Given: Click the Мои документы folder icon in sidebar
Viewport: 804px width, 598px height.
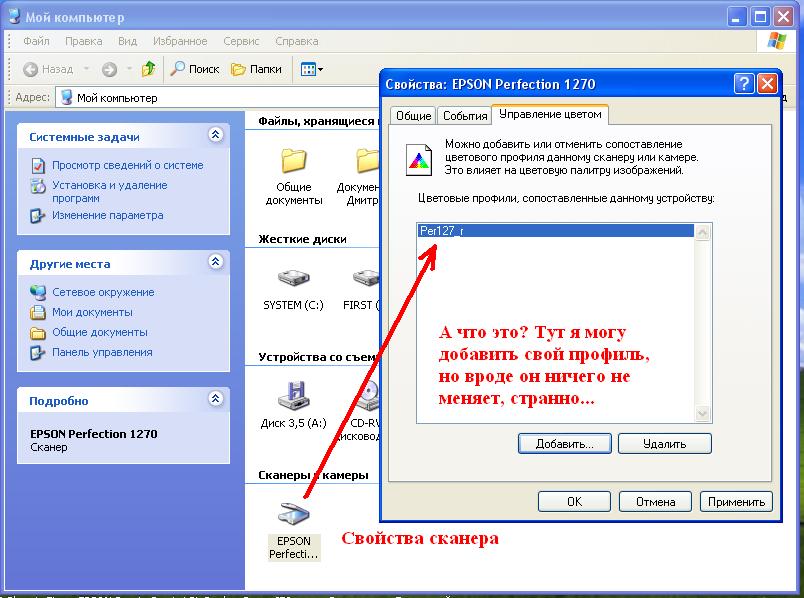Looking at the screenshot, I should click(38, 312).
